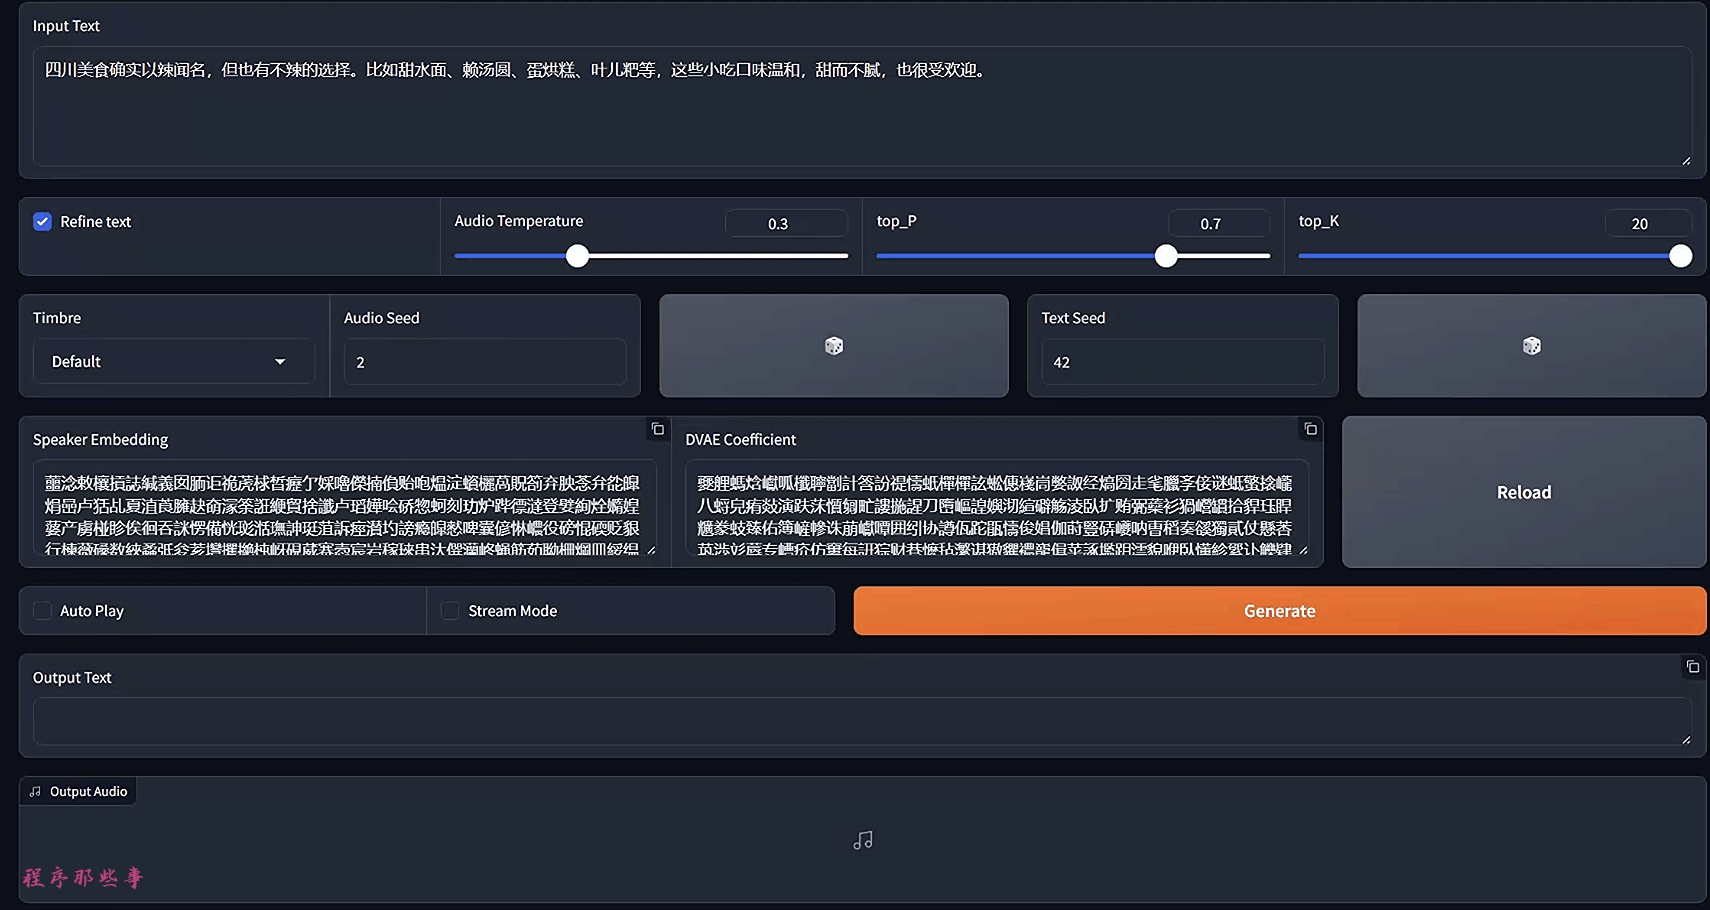This screenshot has height=910, width=1710.
Task: Copy the Output Text content
Action: [1692, 667]
